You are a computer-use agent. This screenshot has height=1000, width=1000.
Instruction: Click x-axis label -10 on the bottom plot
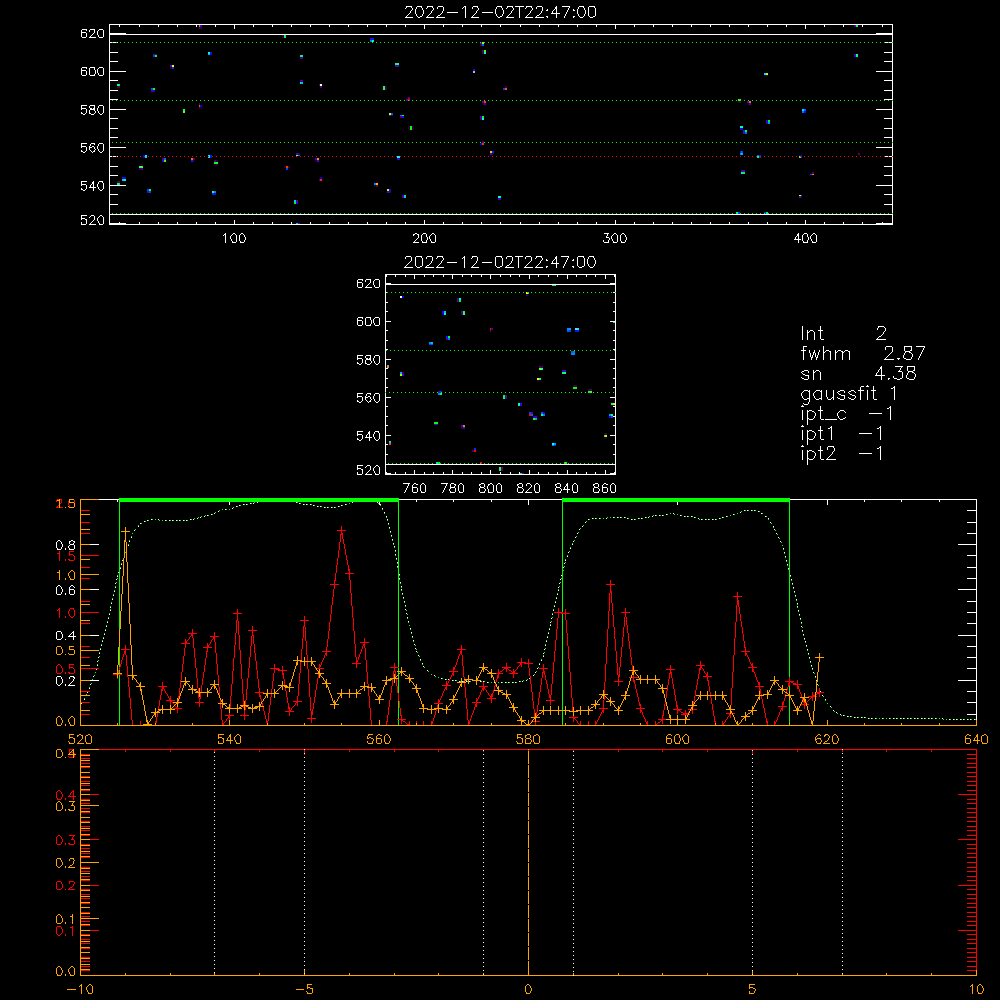point(80,989)
